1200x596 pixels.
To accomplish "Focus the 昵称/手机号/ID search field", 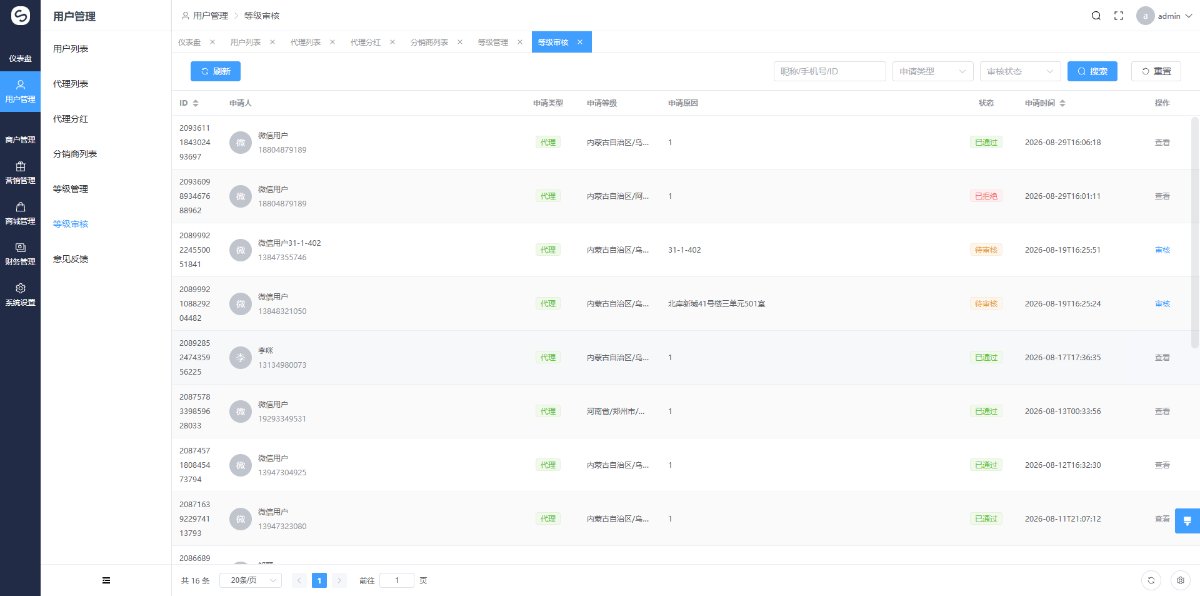I will (830, 71).
